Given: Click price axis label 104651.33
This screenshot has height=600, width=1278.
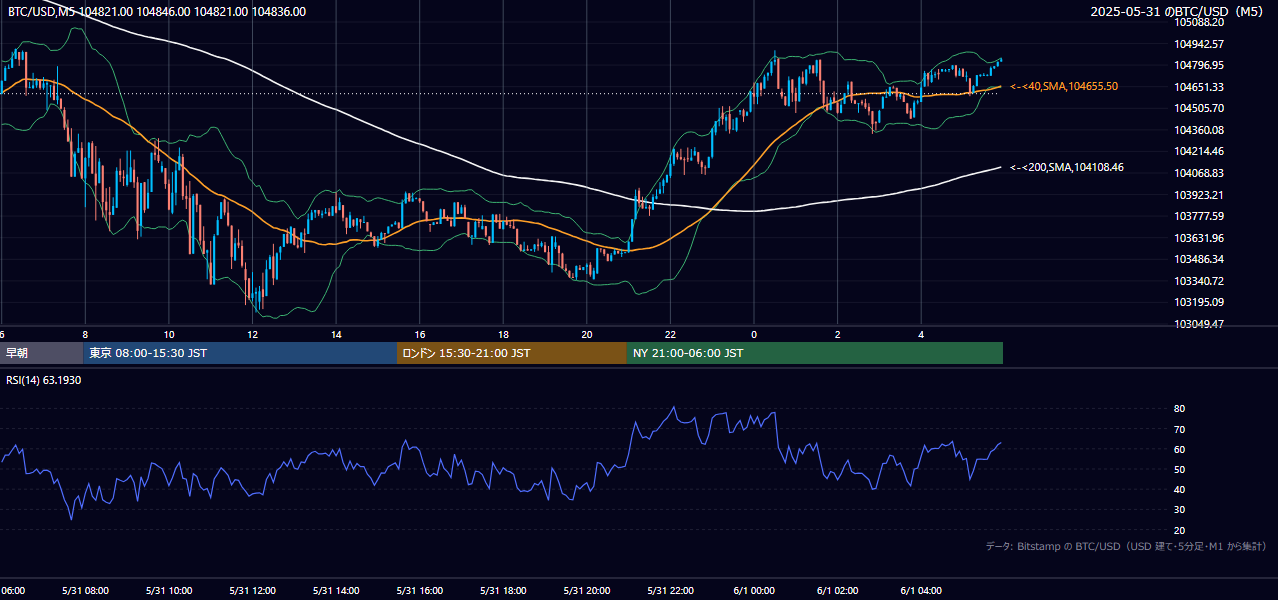Looking at the screenshot, I should [1200, 87].
